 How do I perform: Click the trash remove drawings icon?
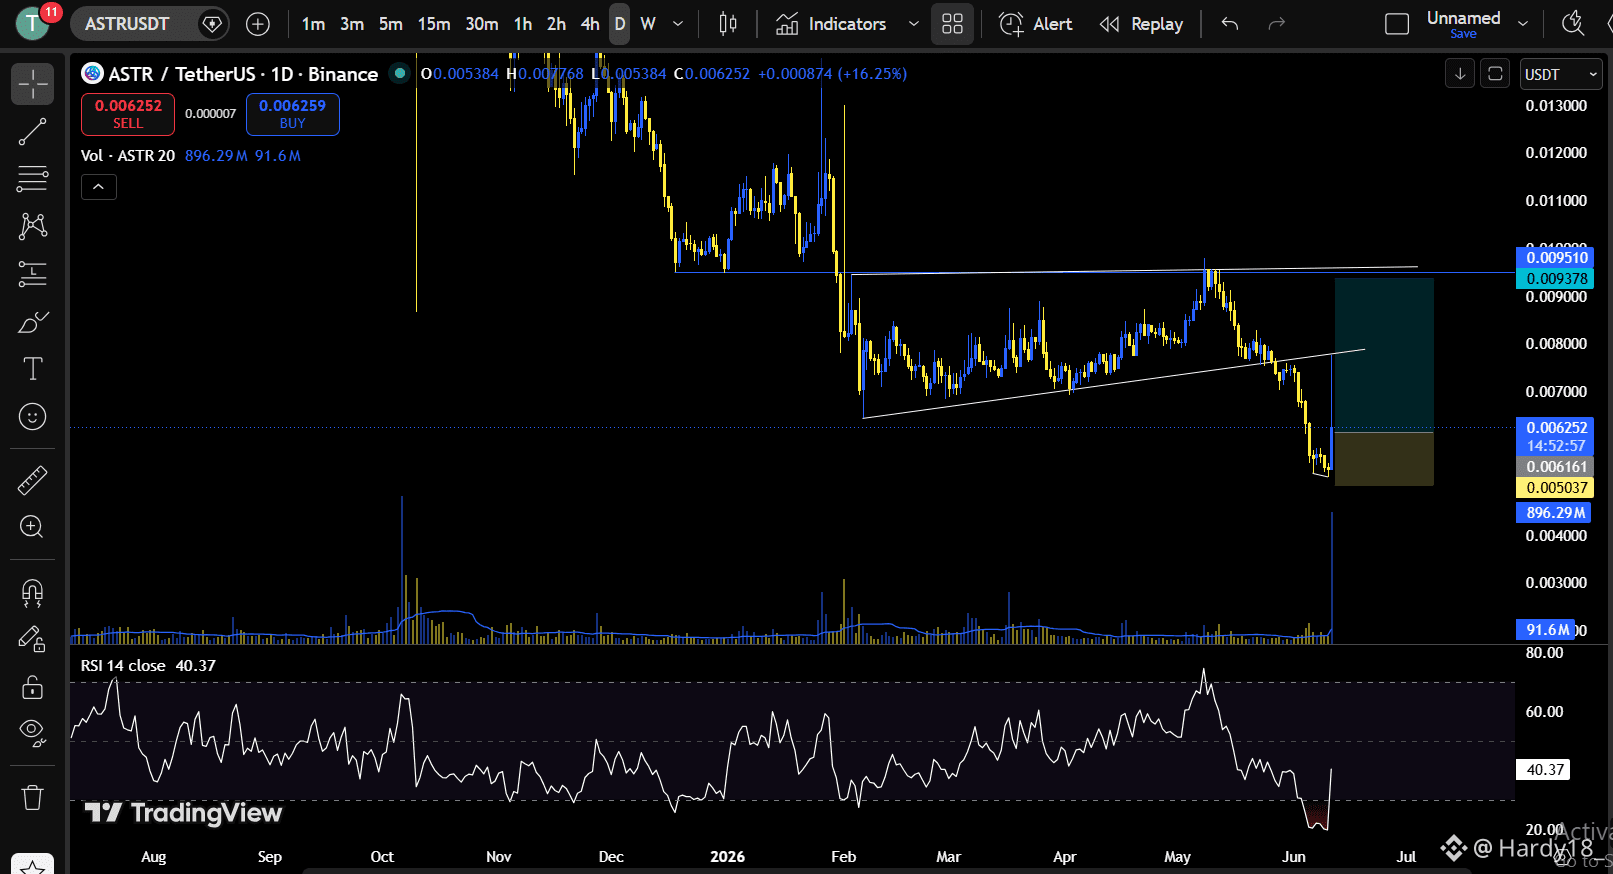point(32,797)
